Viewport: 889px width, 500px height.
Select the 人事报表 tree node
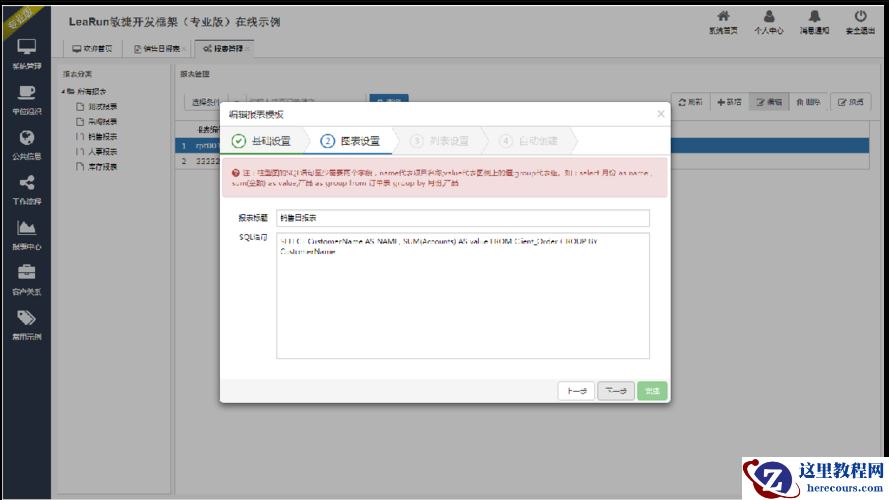tap(96, 152)
